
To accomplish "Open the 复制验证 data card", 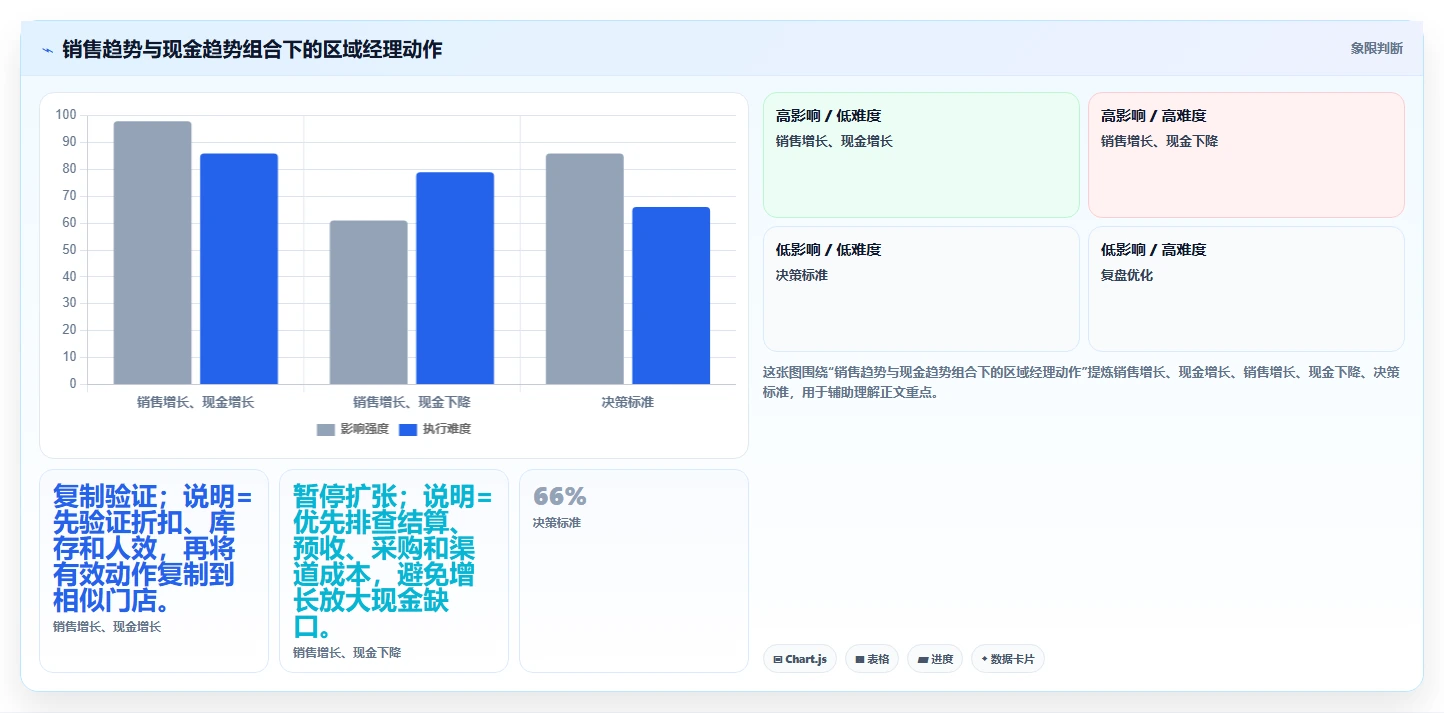I will point(154,571).
